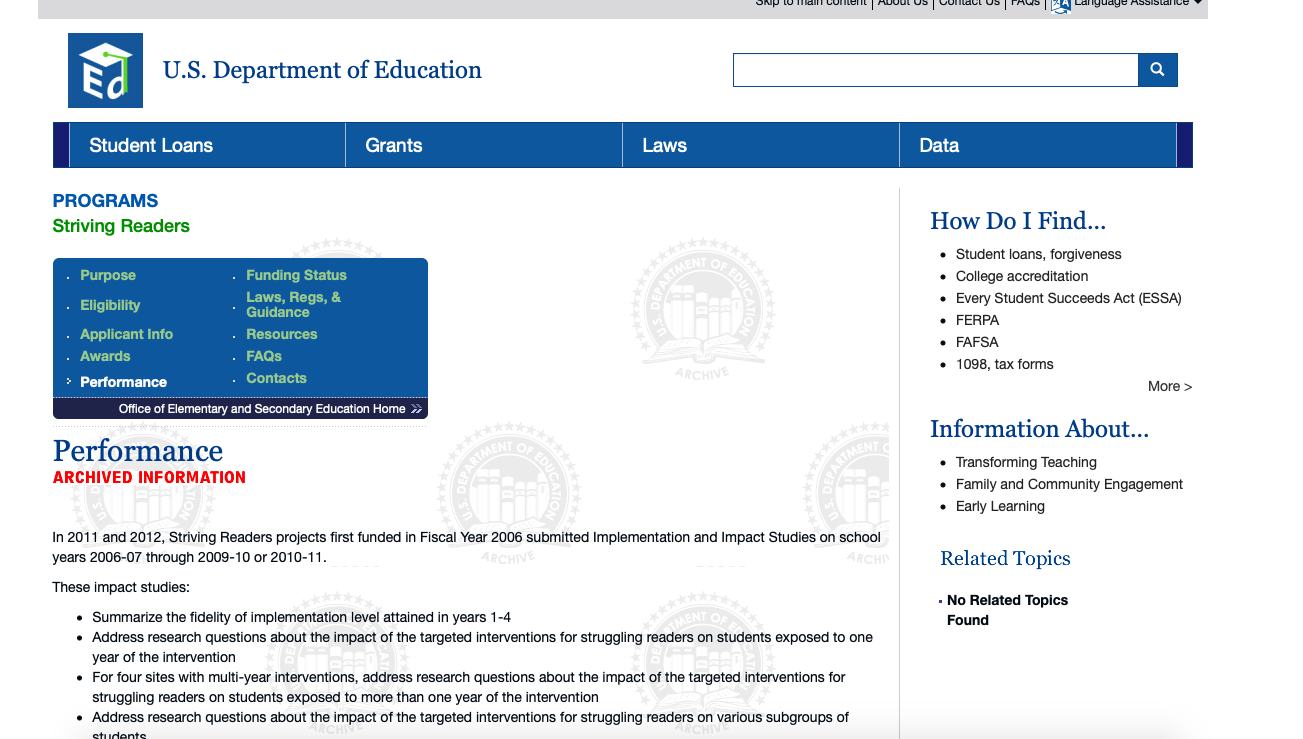Image resolution: width=1303 pixels, height=739 pixels.
Task: Go to the Eligibility section
Action: [x=110, y=305]
